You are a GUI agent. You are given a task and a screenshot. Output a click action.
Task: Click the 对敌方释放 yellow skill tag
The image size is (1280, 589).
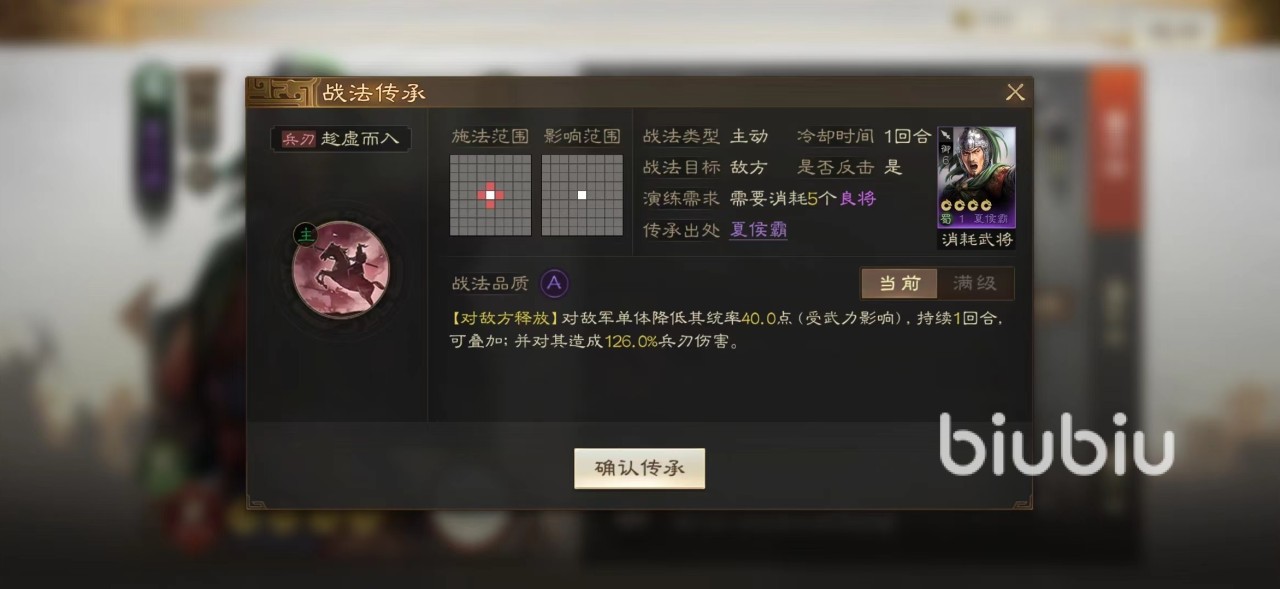click(504, 319)
